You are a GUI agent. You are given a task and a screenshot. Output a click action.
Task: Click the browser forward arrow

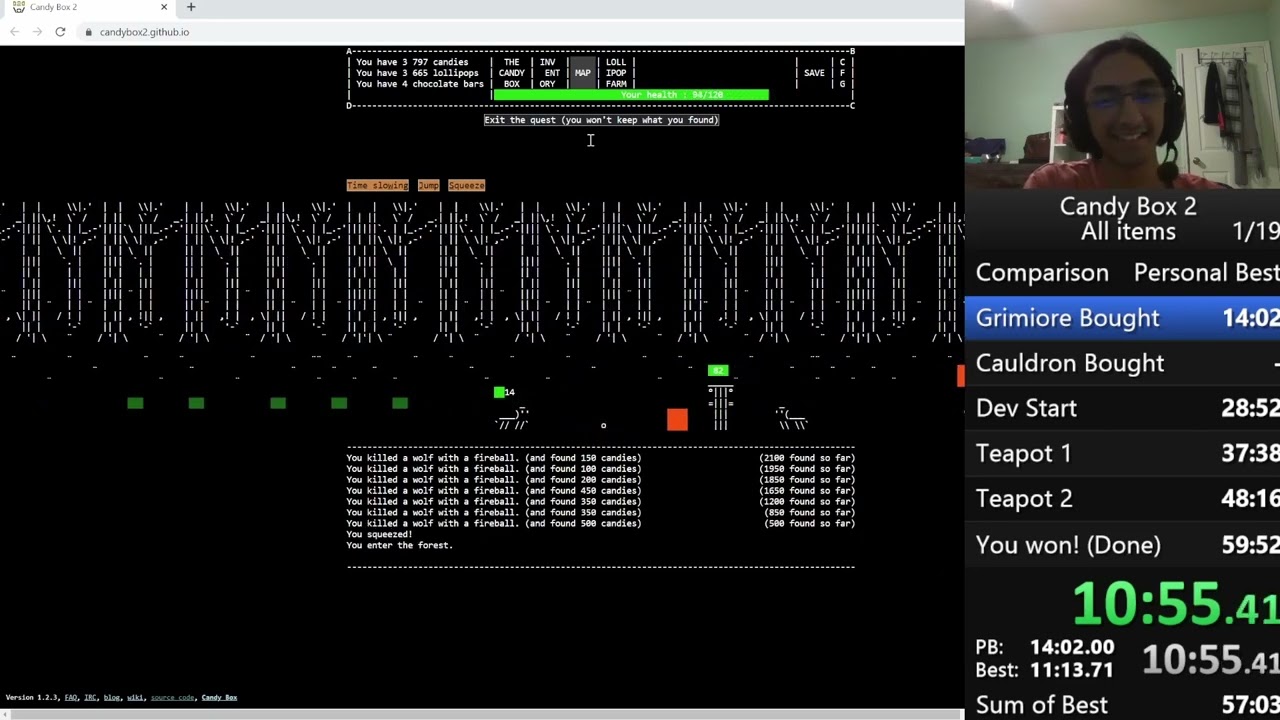37,32
